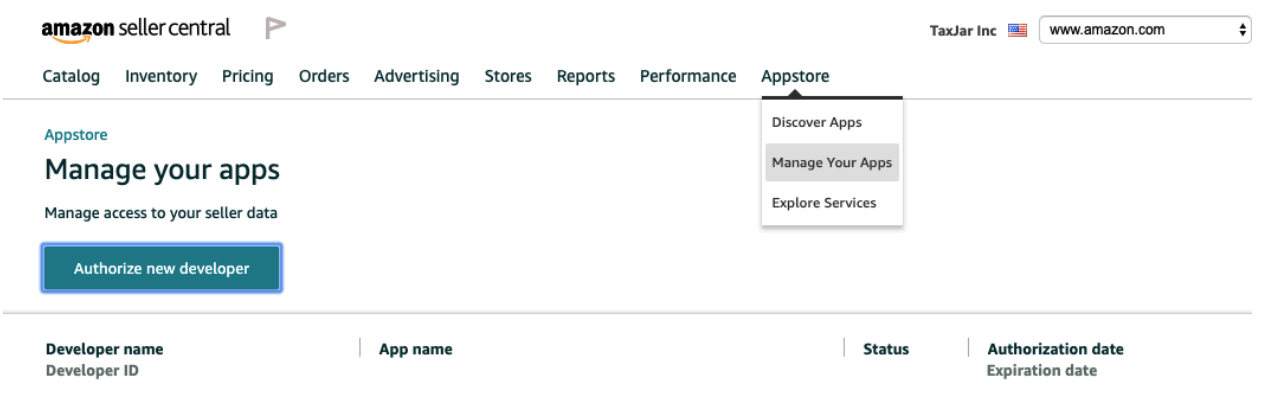Open the Advertising menu

417,76
